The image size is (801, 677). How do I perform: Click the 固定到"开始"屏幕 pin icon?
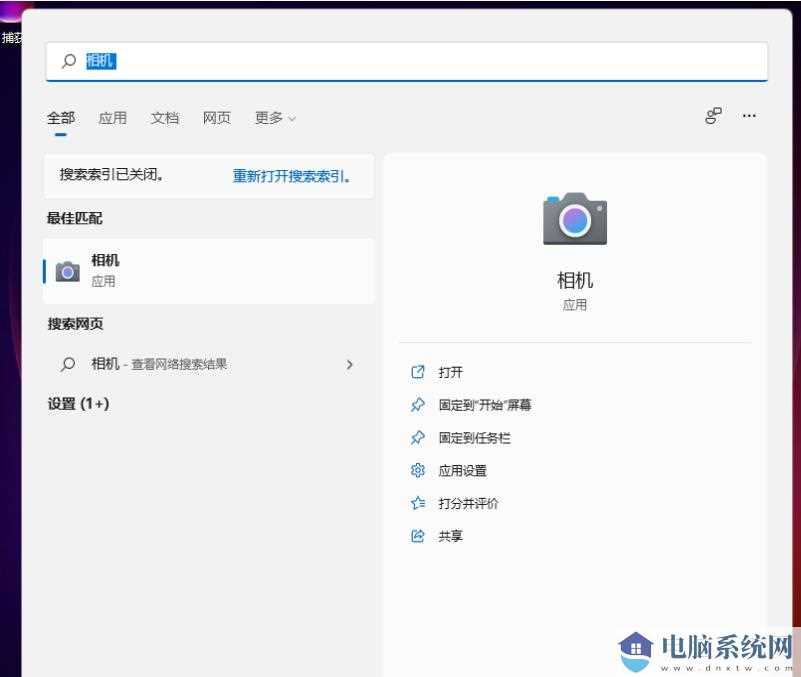(x=417, y=404)
